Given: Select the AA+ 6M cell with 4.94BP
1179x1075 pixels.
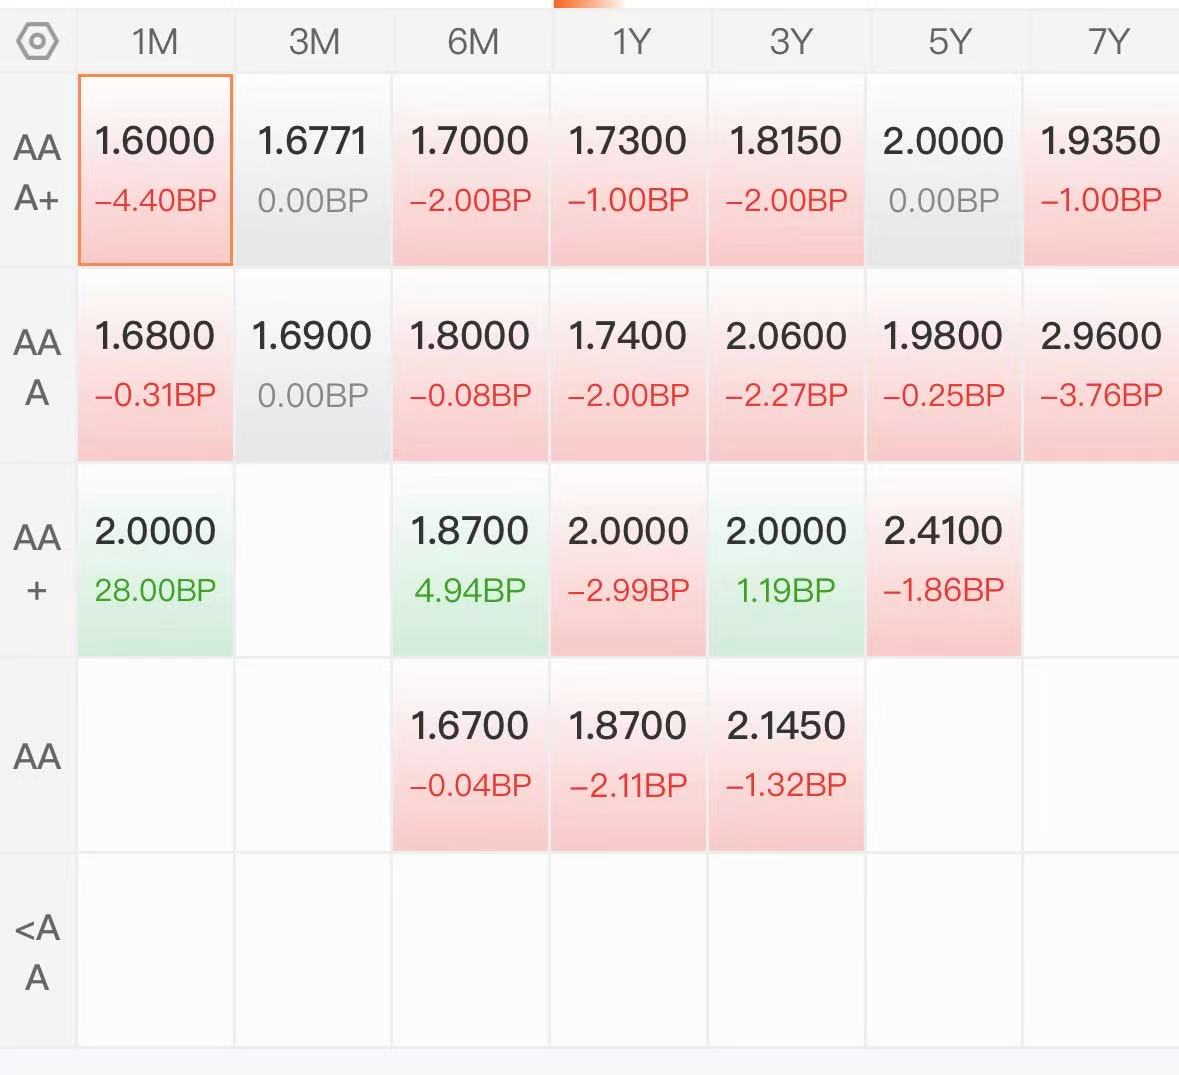Looking at the screenshot, I should 470,560.
